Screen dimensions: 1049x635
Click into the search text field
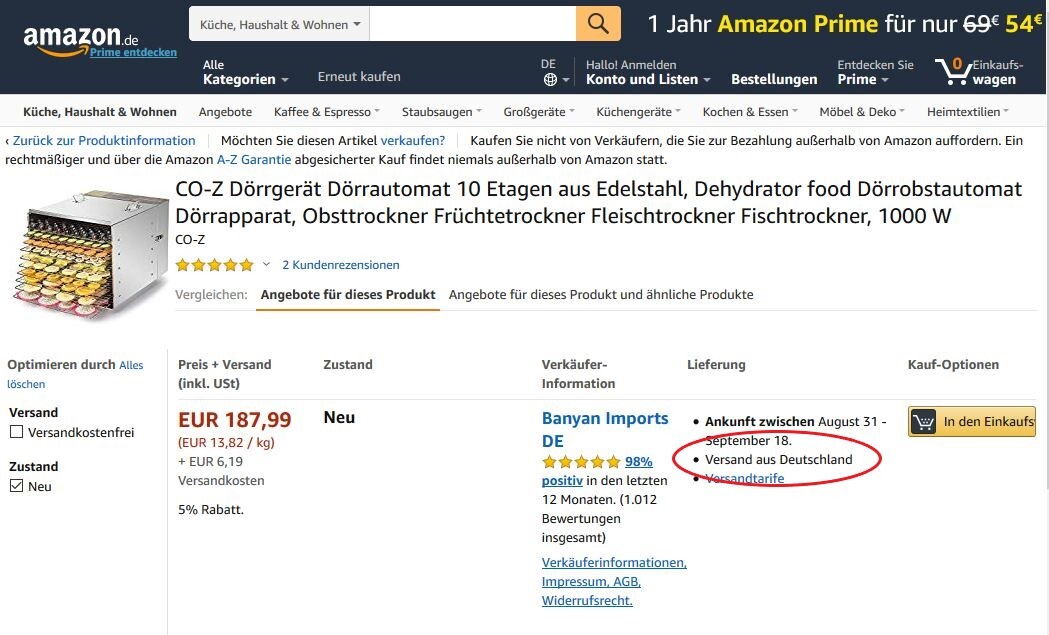(472, 24)
